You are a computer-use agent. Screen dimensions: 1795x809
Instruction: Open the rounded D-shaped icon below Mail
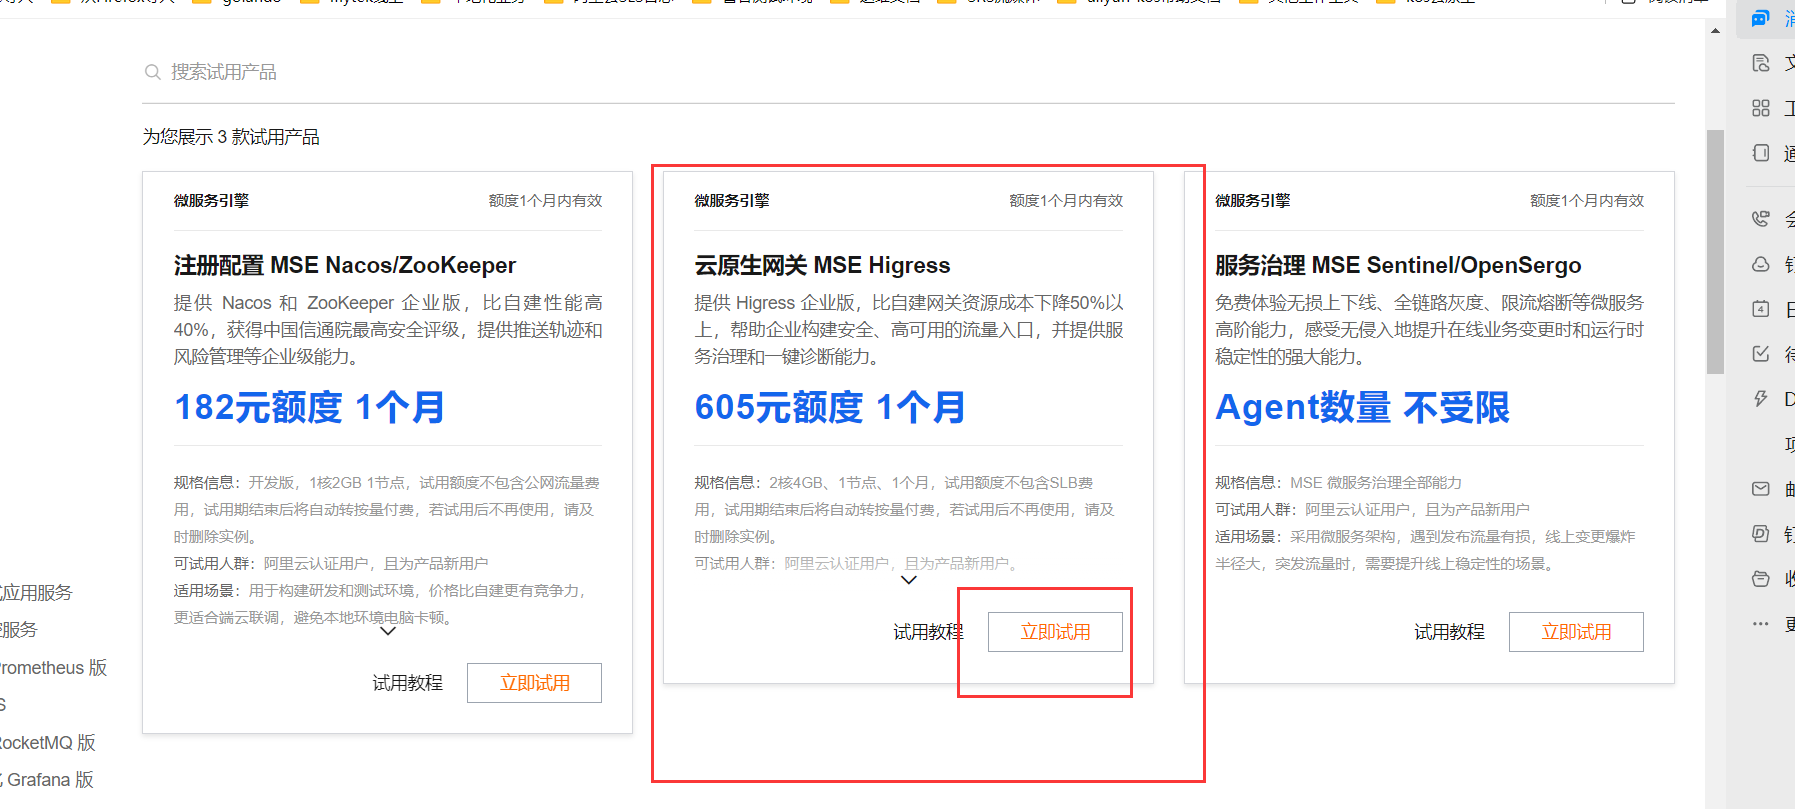point(1761,533)
